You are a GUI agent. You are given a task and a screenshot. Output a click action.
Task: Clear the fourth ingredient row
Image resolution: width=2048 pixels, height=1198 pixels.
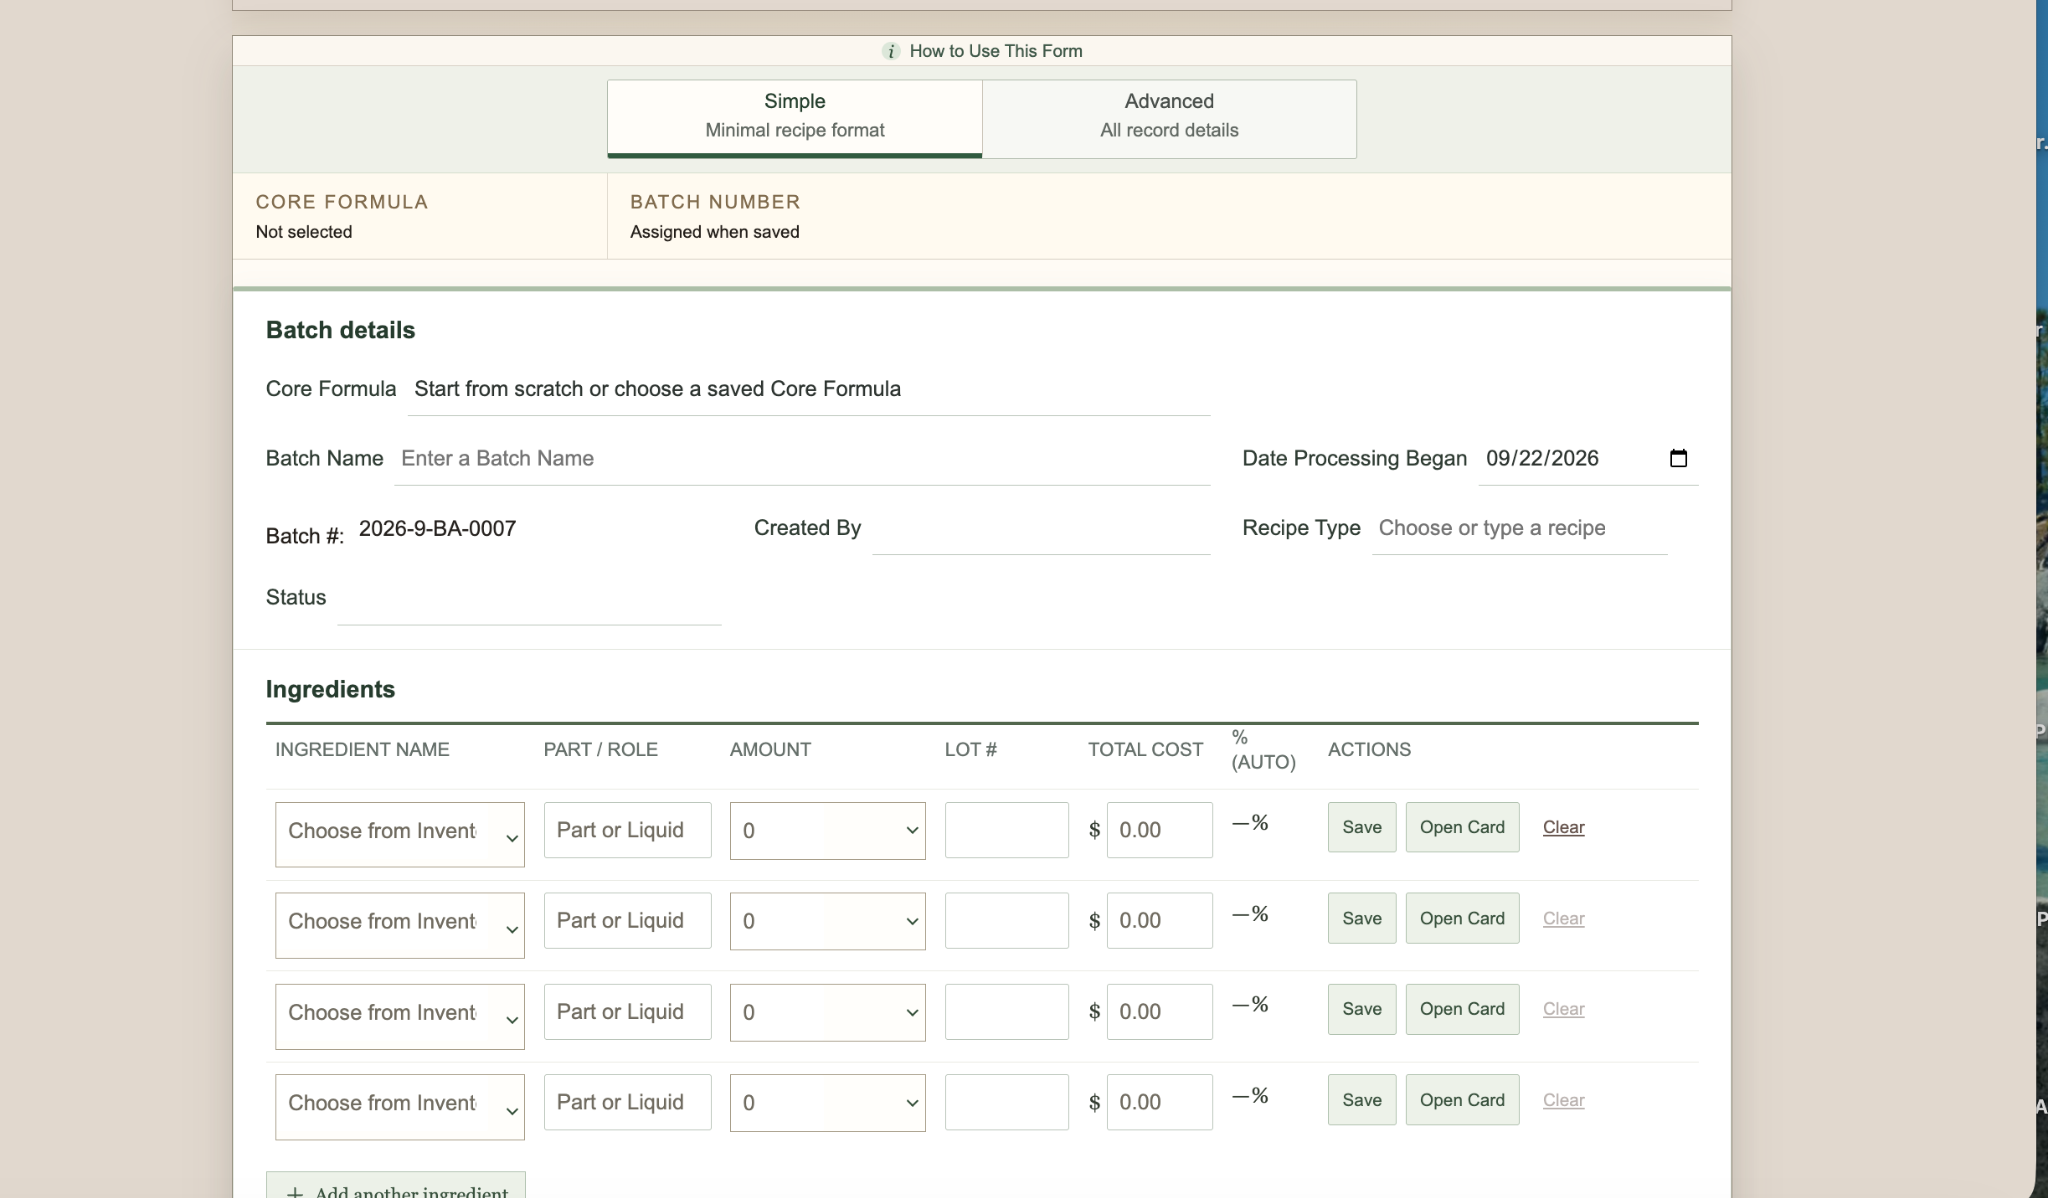[1563, 1100]
